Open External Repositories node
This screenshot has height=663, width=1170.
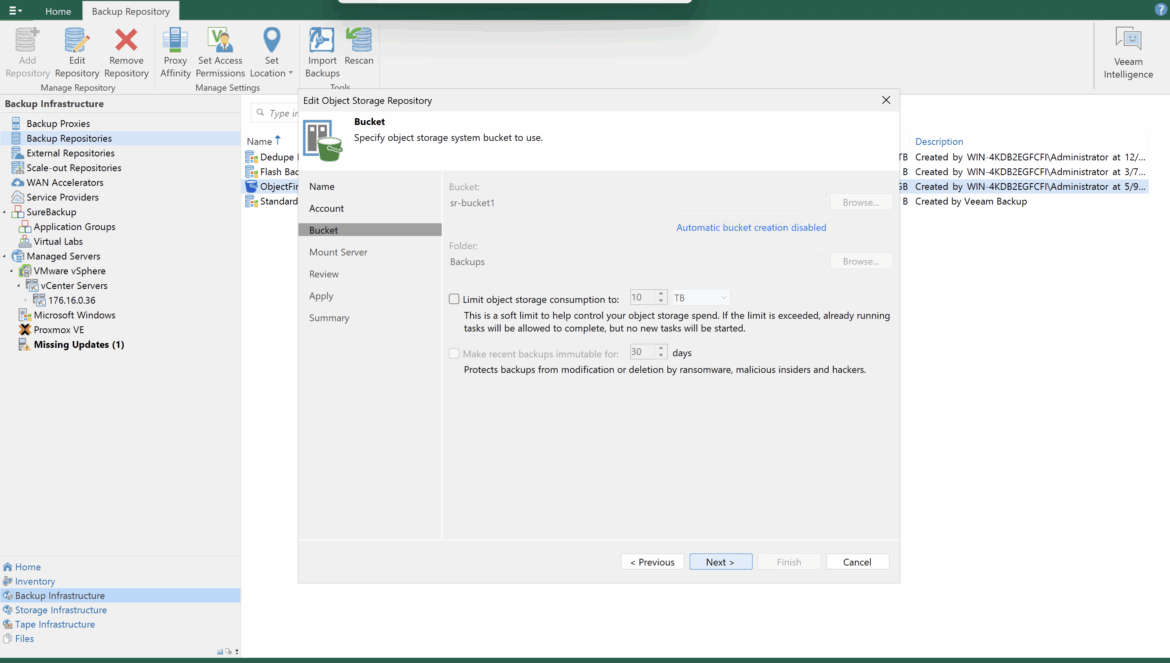tap(70, 154)
